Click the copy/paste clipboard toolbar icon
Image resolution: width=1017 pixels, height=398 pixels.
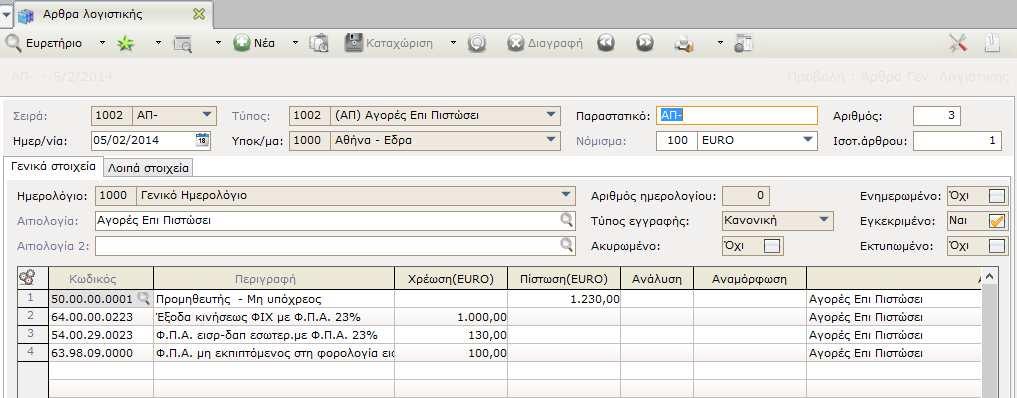point(318,43)
